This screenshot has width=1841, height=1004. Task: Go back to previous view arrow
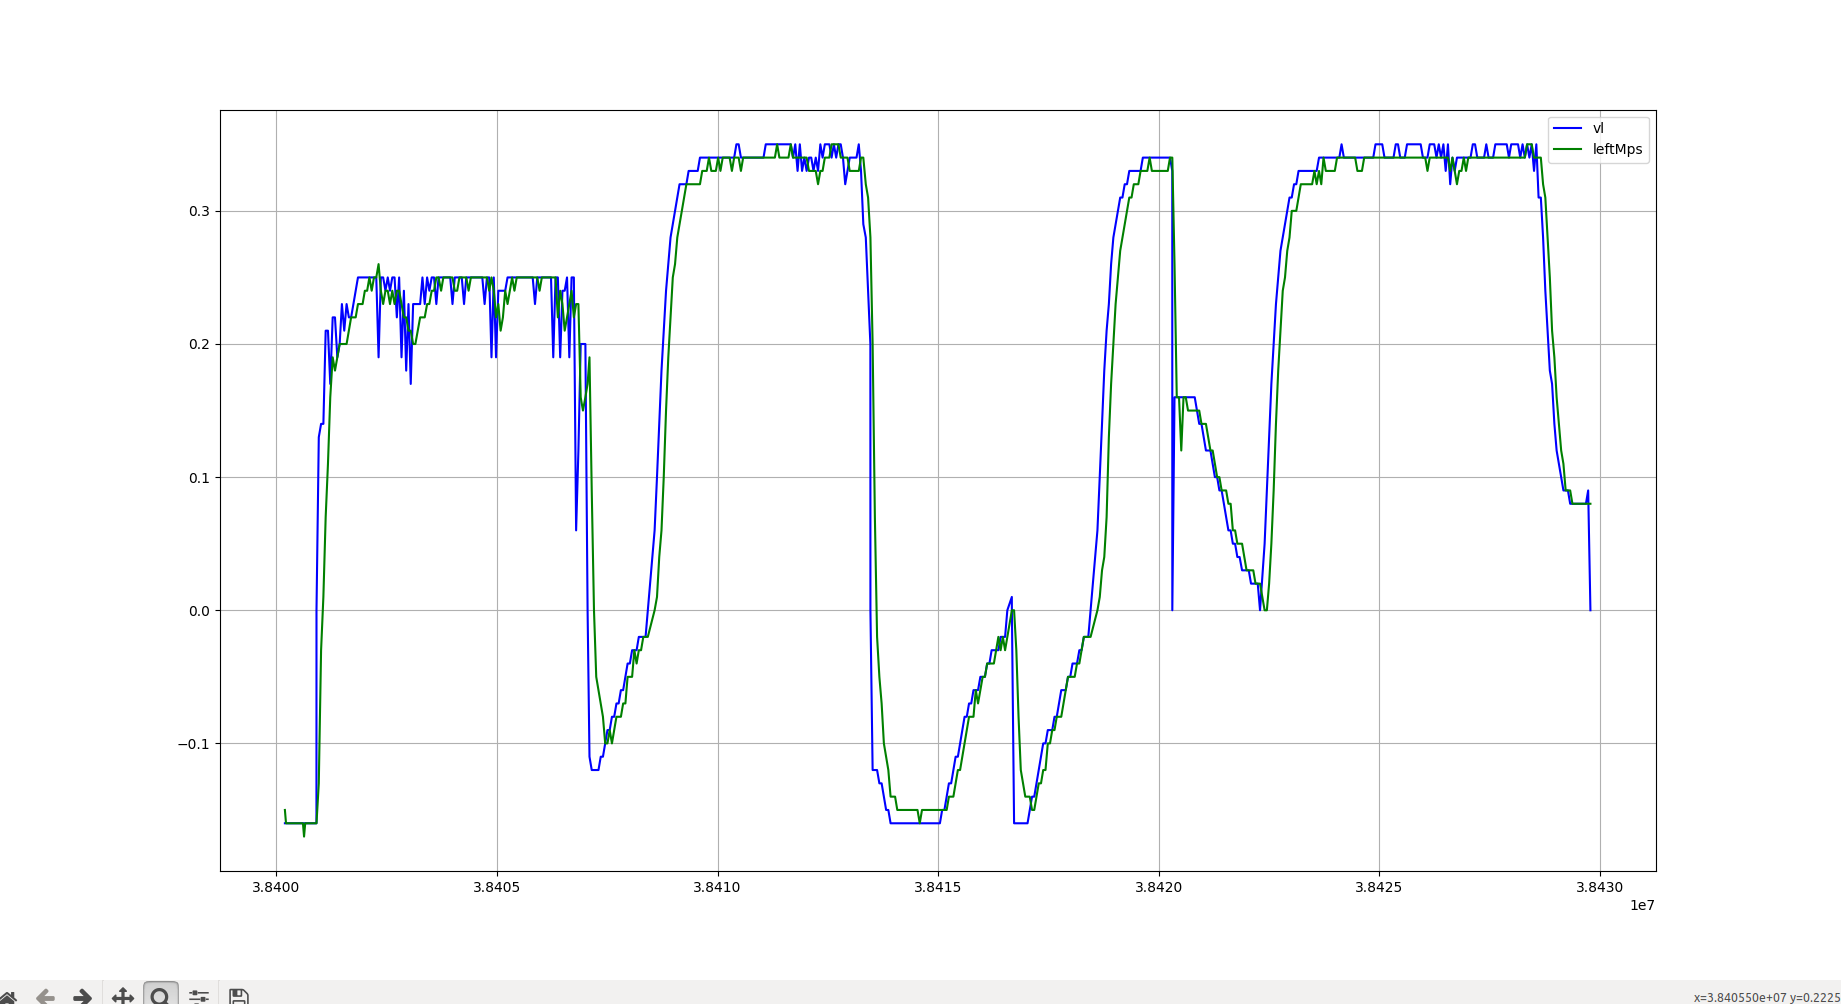pos(45,997)
